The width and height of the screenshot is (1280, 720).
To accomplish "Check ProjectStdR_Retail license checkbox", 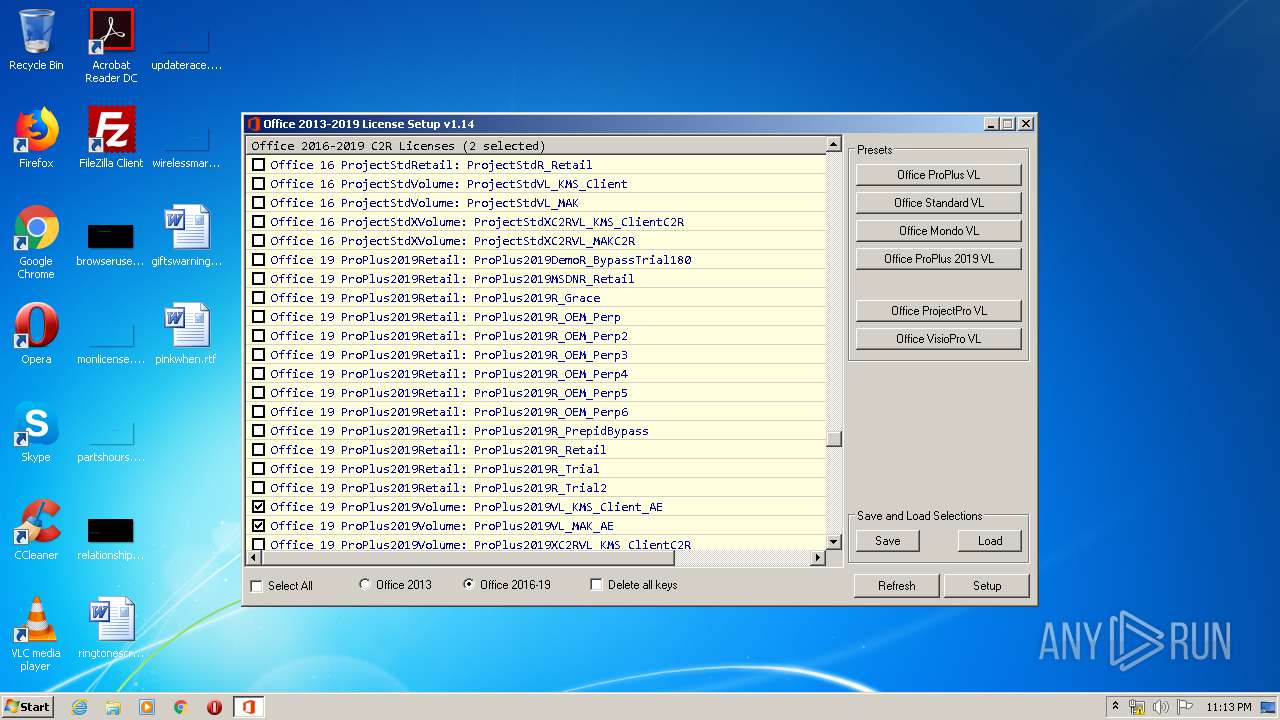I will coord(258,165).
